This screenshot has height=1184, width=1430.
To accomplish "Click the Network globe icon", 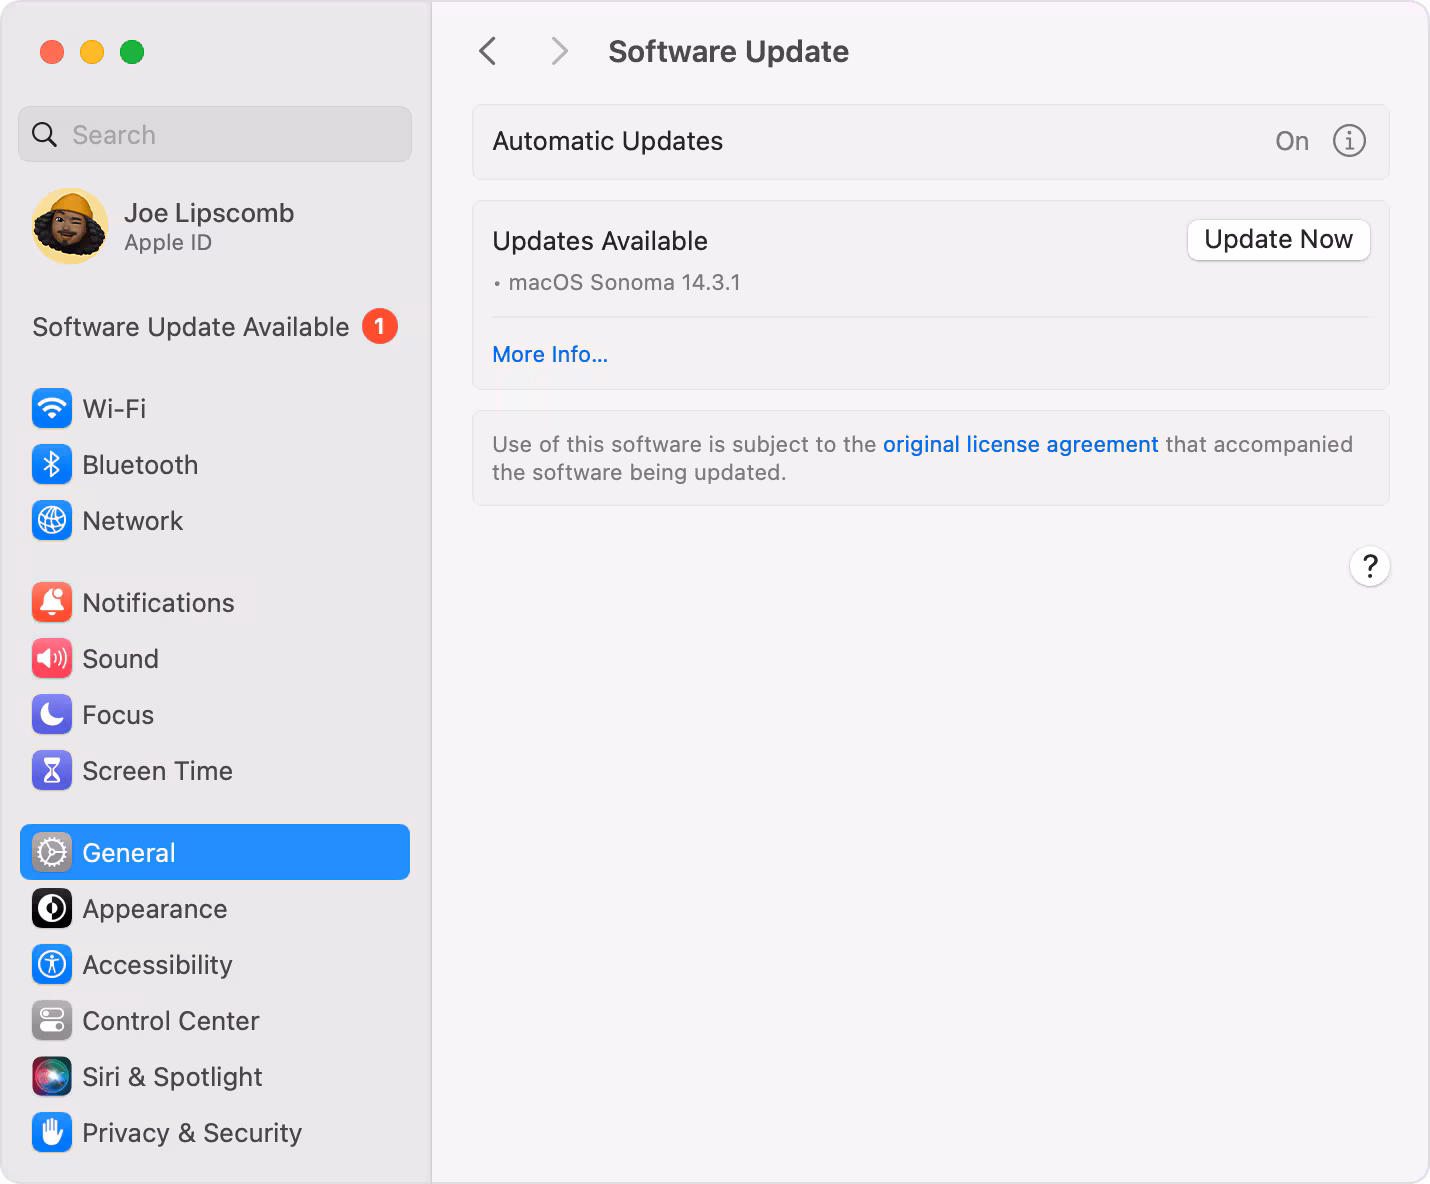I will [x=52, y=520].
